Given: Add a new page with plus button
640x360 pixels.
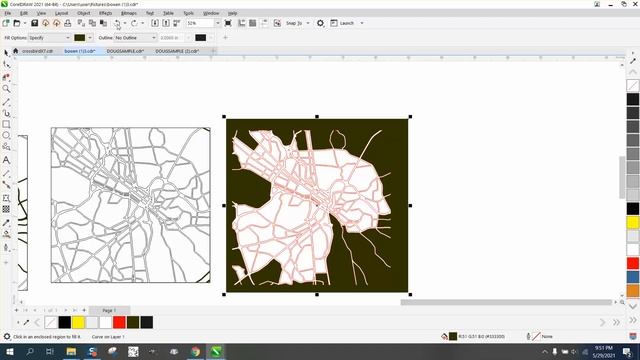Looking at the screenshot, I should tap(84, 311).
